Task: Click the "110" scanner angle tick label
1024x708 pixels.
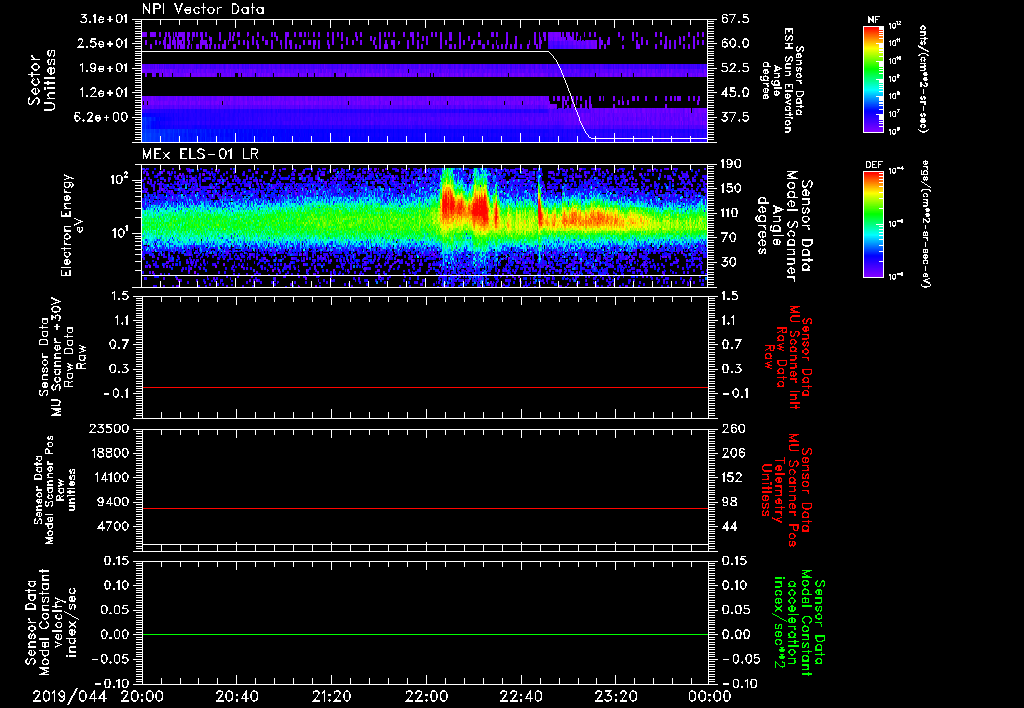Action: coord(731,213)
